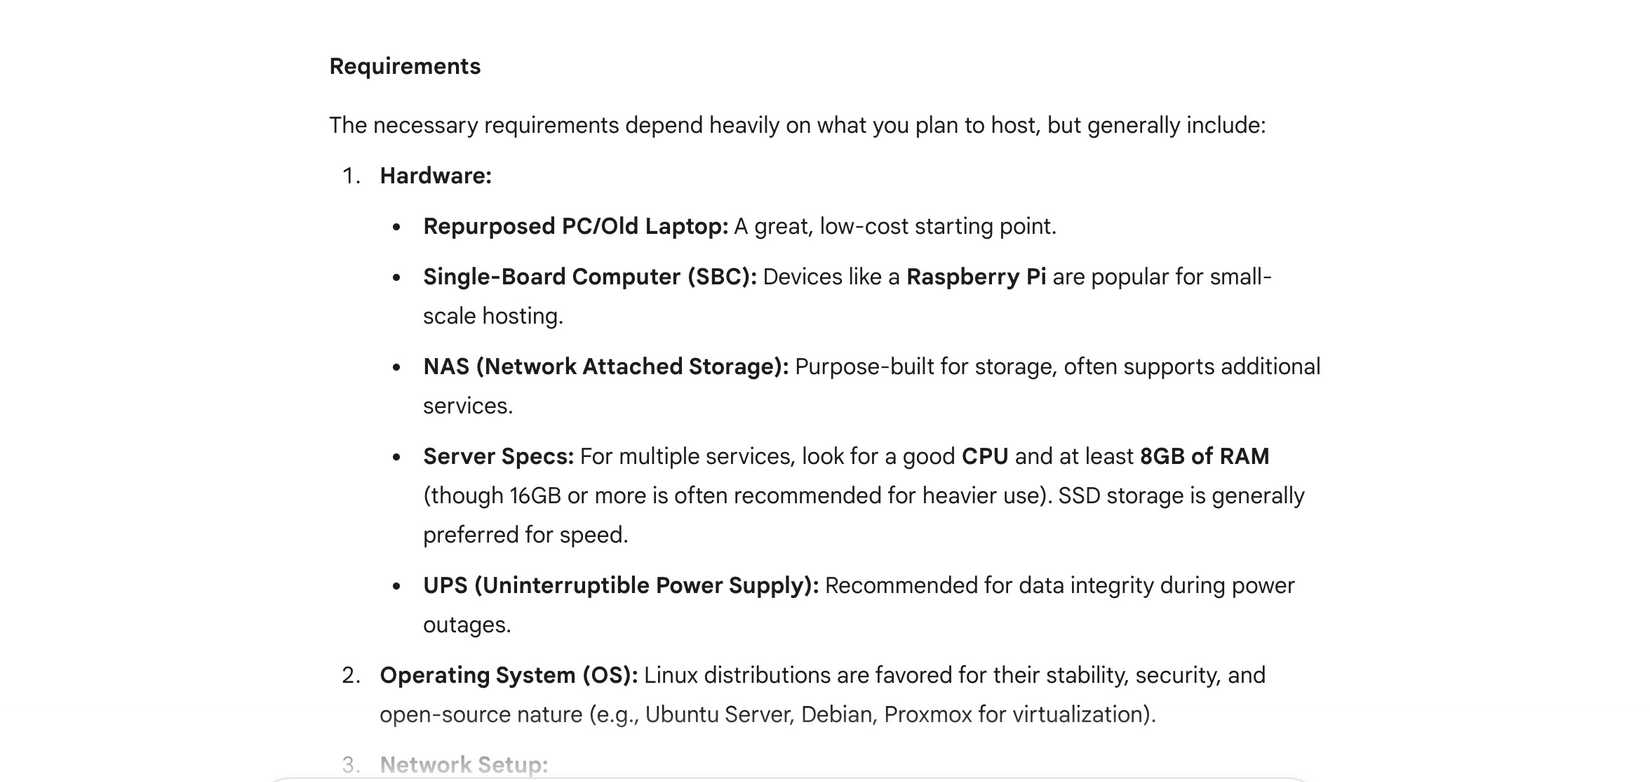Click the faded Network Setup heading

(x=463, y=765)
